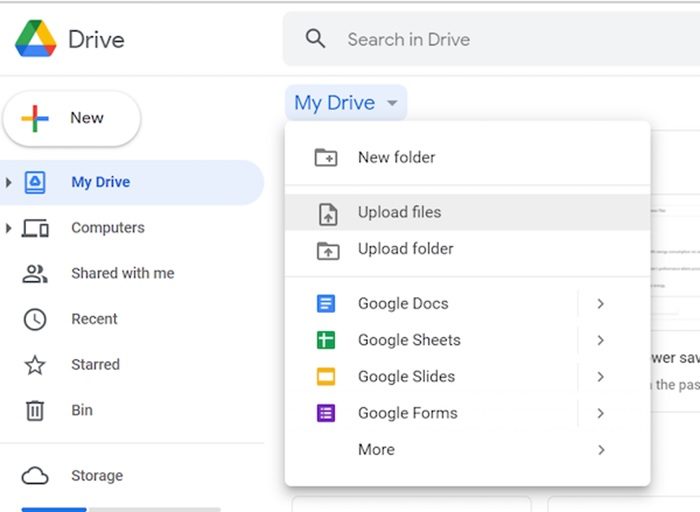This screenshot has height=512, width=700.
Task: Click the Recent clock icon
Action: point(35,319)
